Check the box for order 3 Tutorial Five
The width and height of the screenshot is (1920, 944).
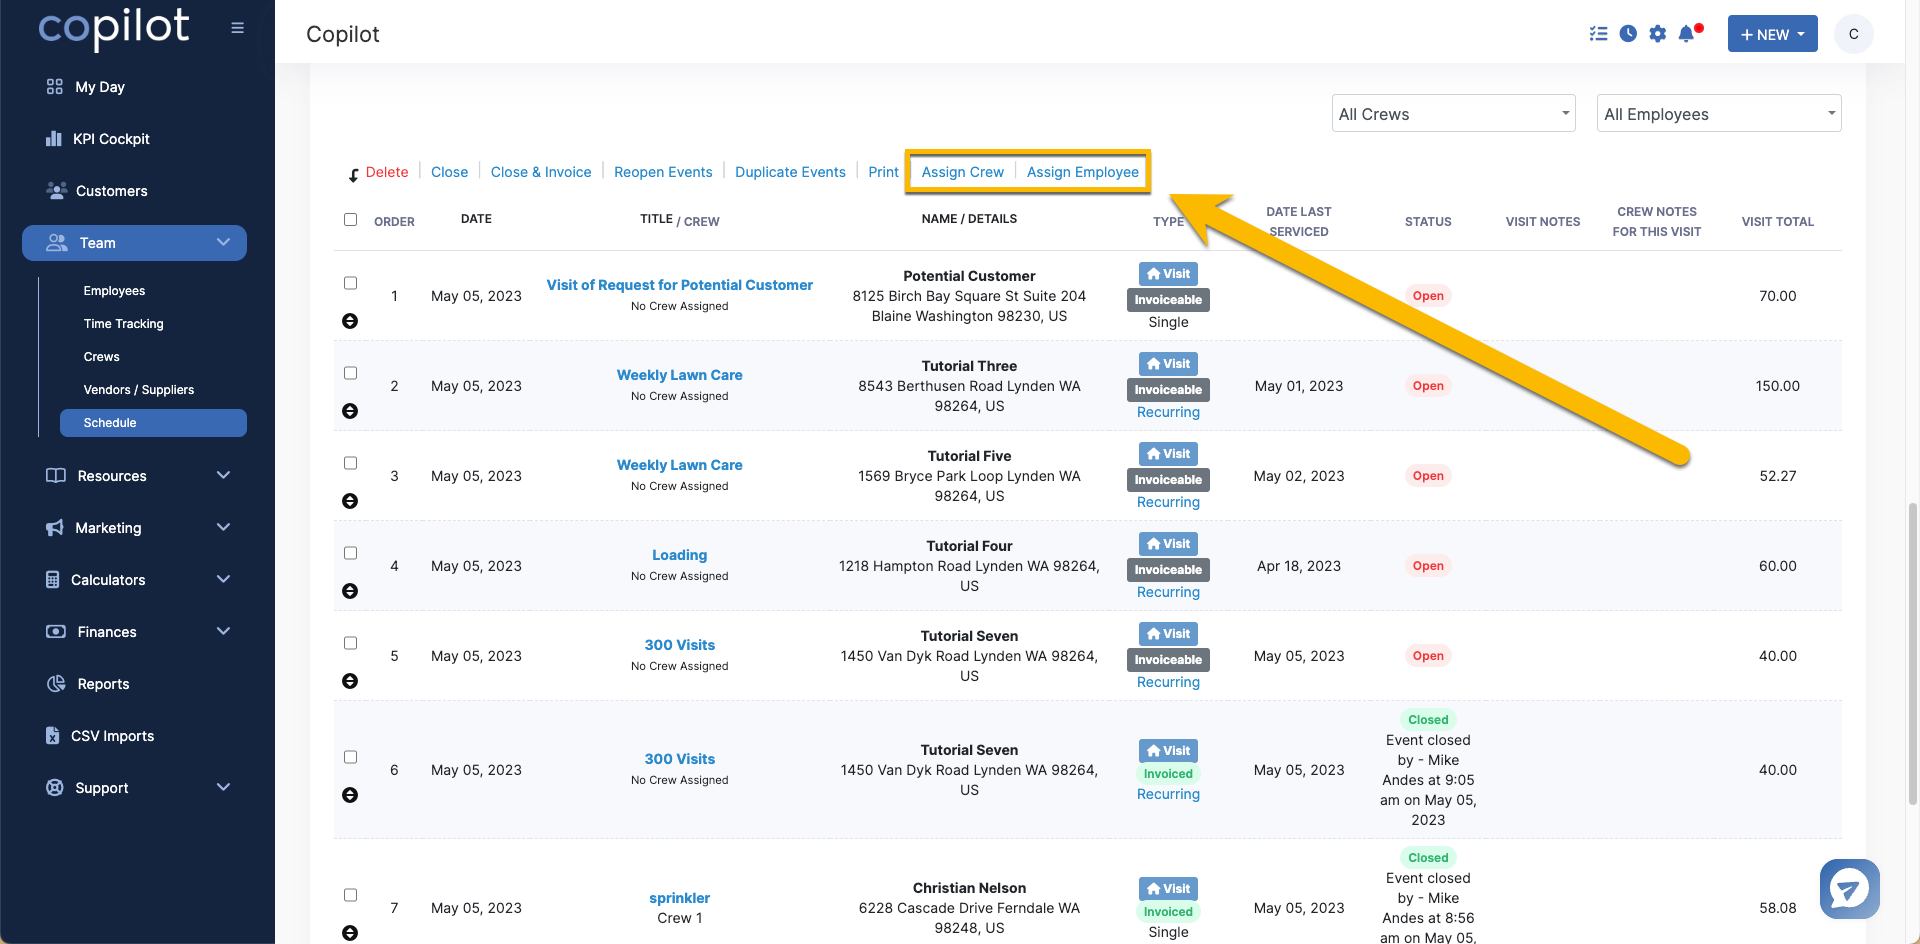(x=350, y=463)
